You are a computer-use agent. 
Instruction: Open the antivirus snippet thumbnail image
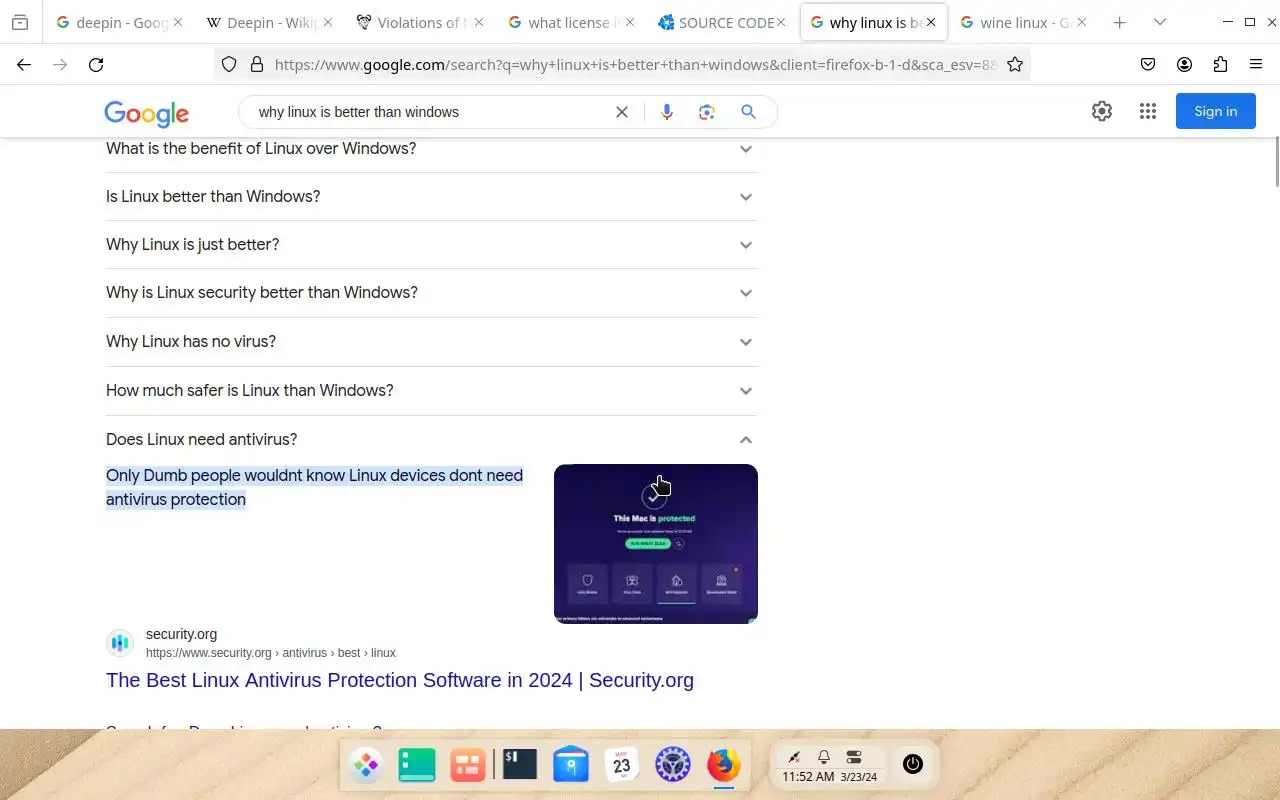(x=656, y=544)
